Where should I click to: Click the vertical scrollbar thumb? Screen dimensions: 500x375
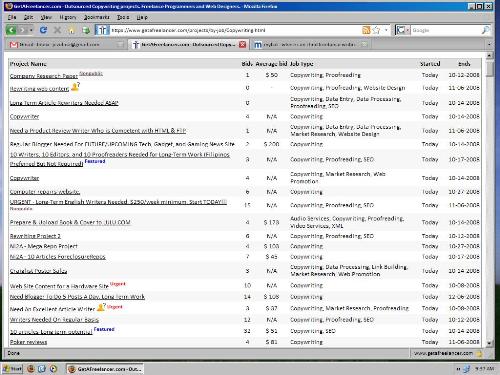pyautogui.click(x=489, y=68)
